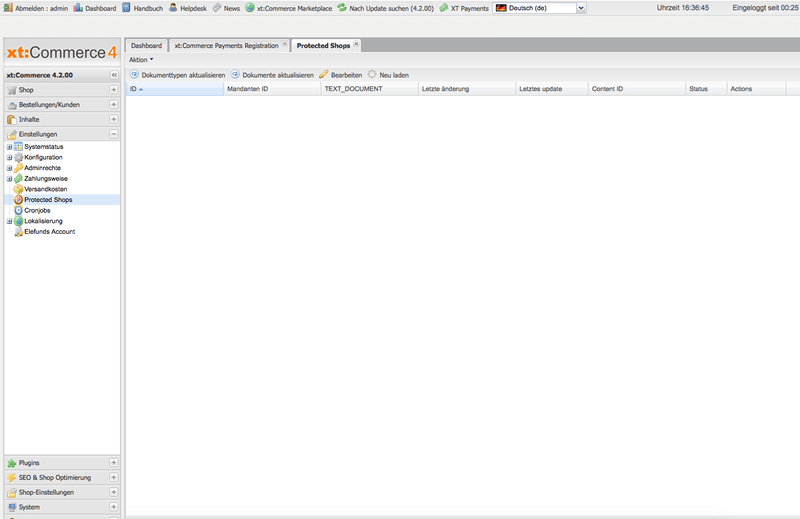Click the update search arrows icon

[342, 8]
